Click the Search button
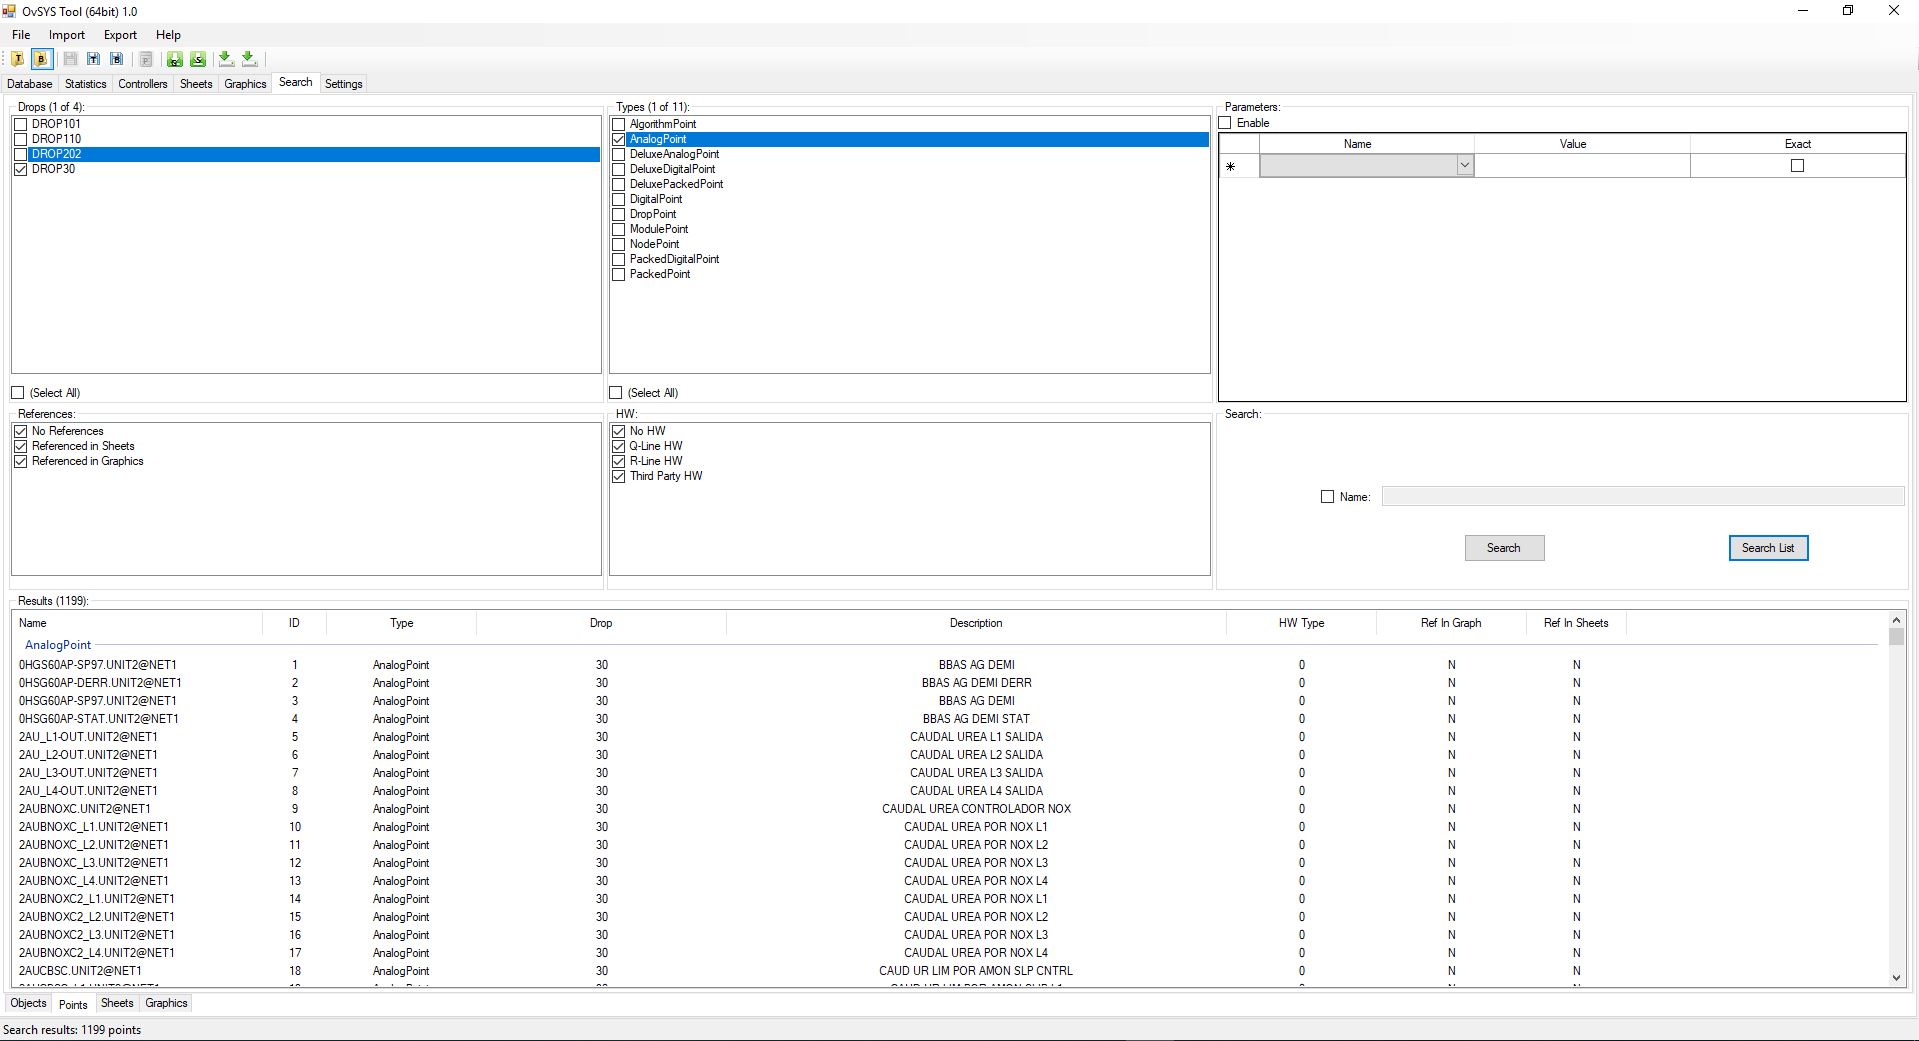Viewport: 1919px width, 1041px height. pyautogui.click(x=1504, y=548)
